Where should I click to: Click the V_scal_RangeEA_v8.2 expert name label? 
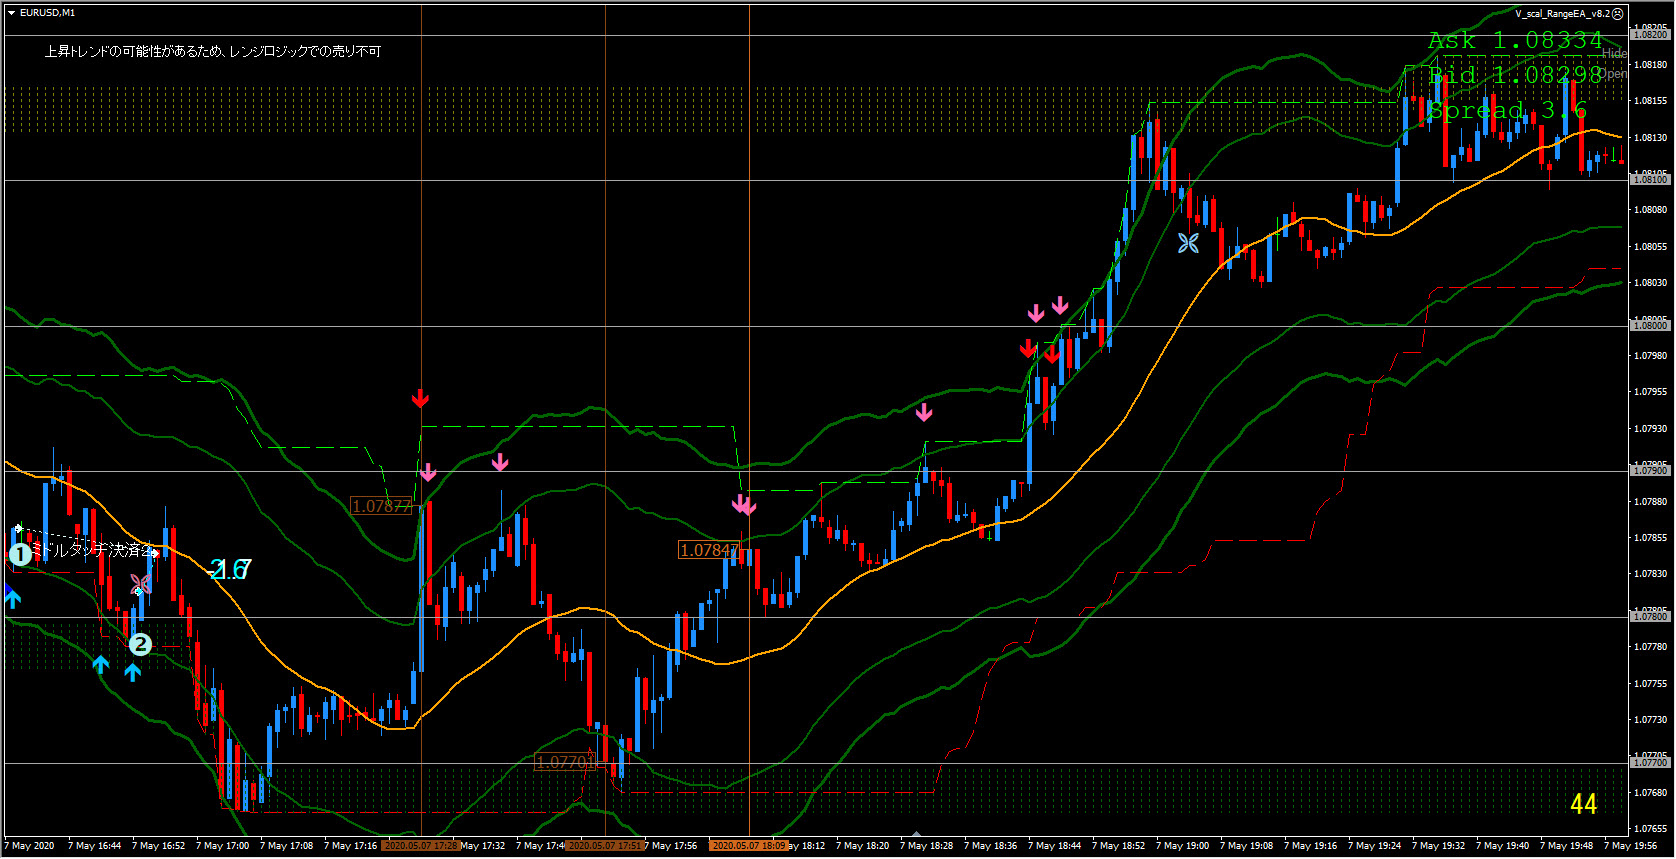(x=1562, y=14)
